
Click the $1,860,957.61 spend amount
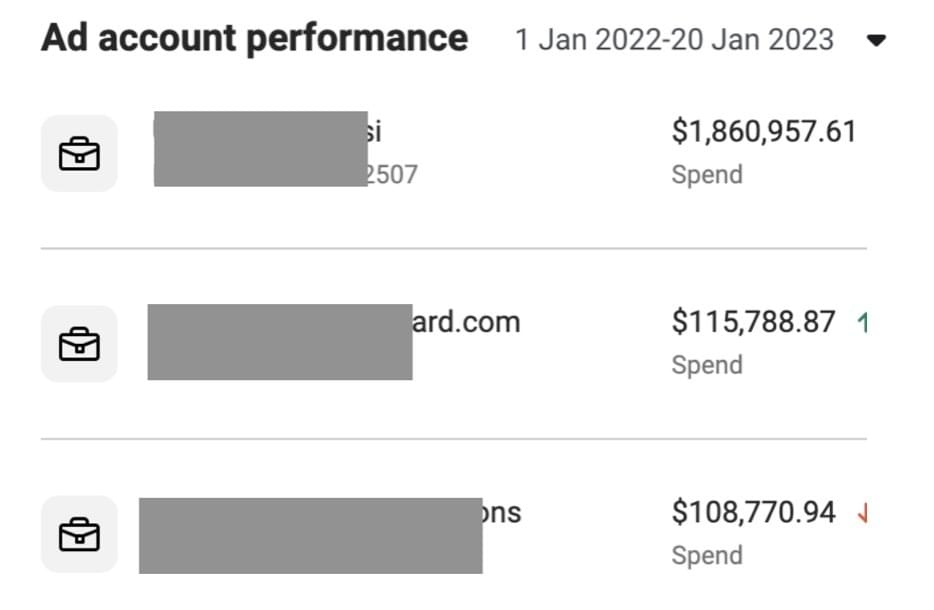(x=763, y=131)
